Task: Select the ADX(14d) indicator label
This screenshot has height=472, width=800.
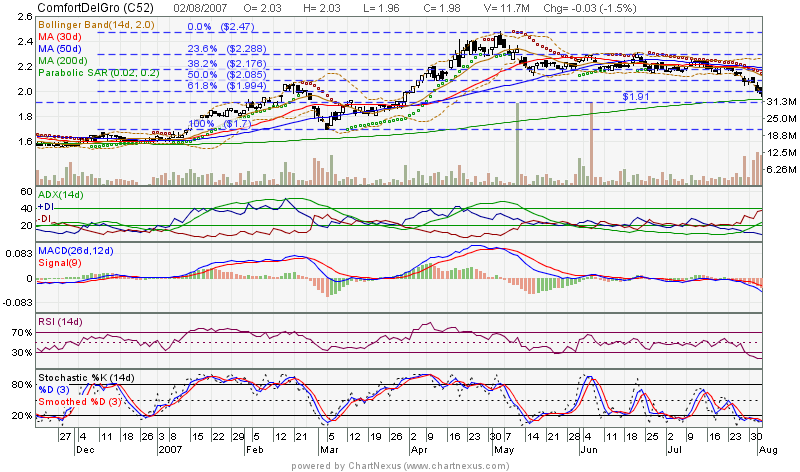Action: [61, 192]
